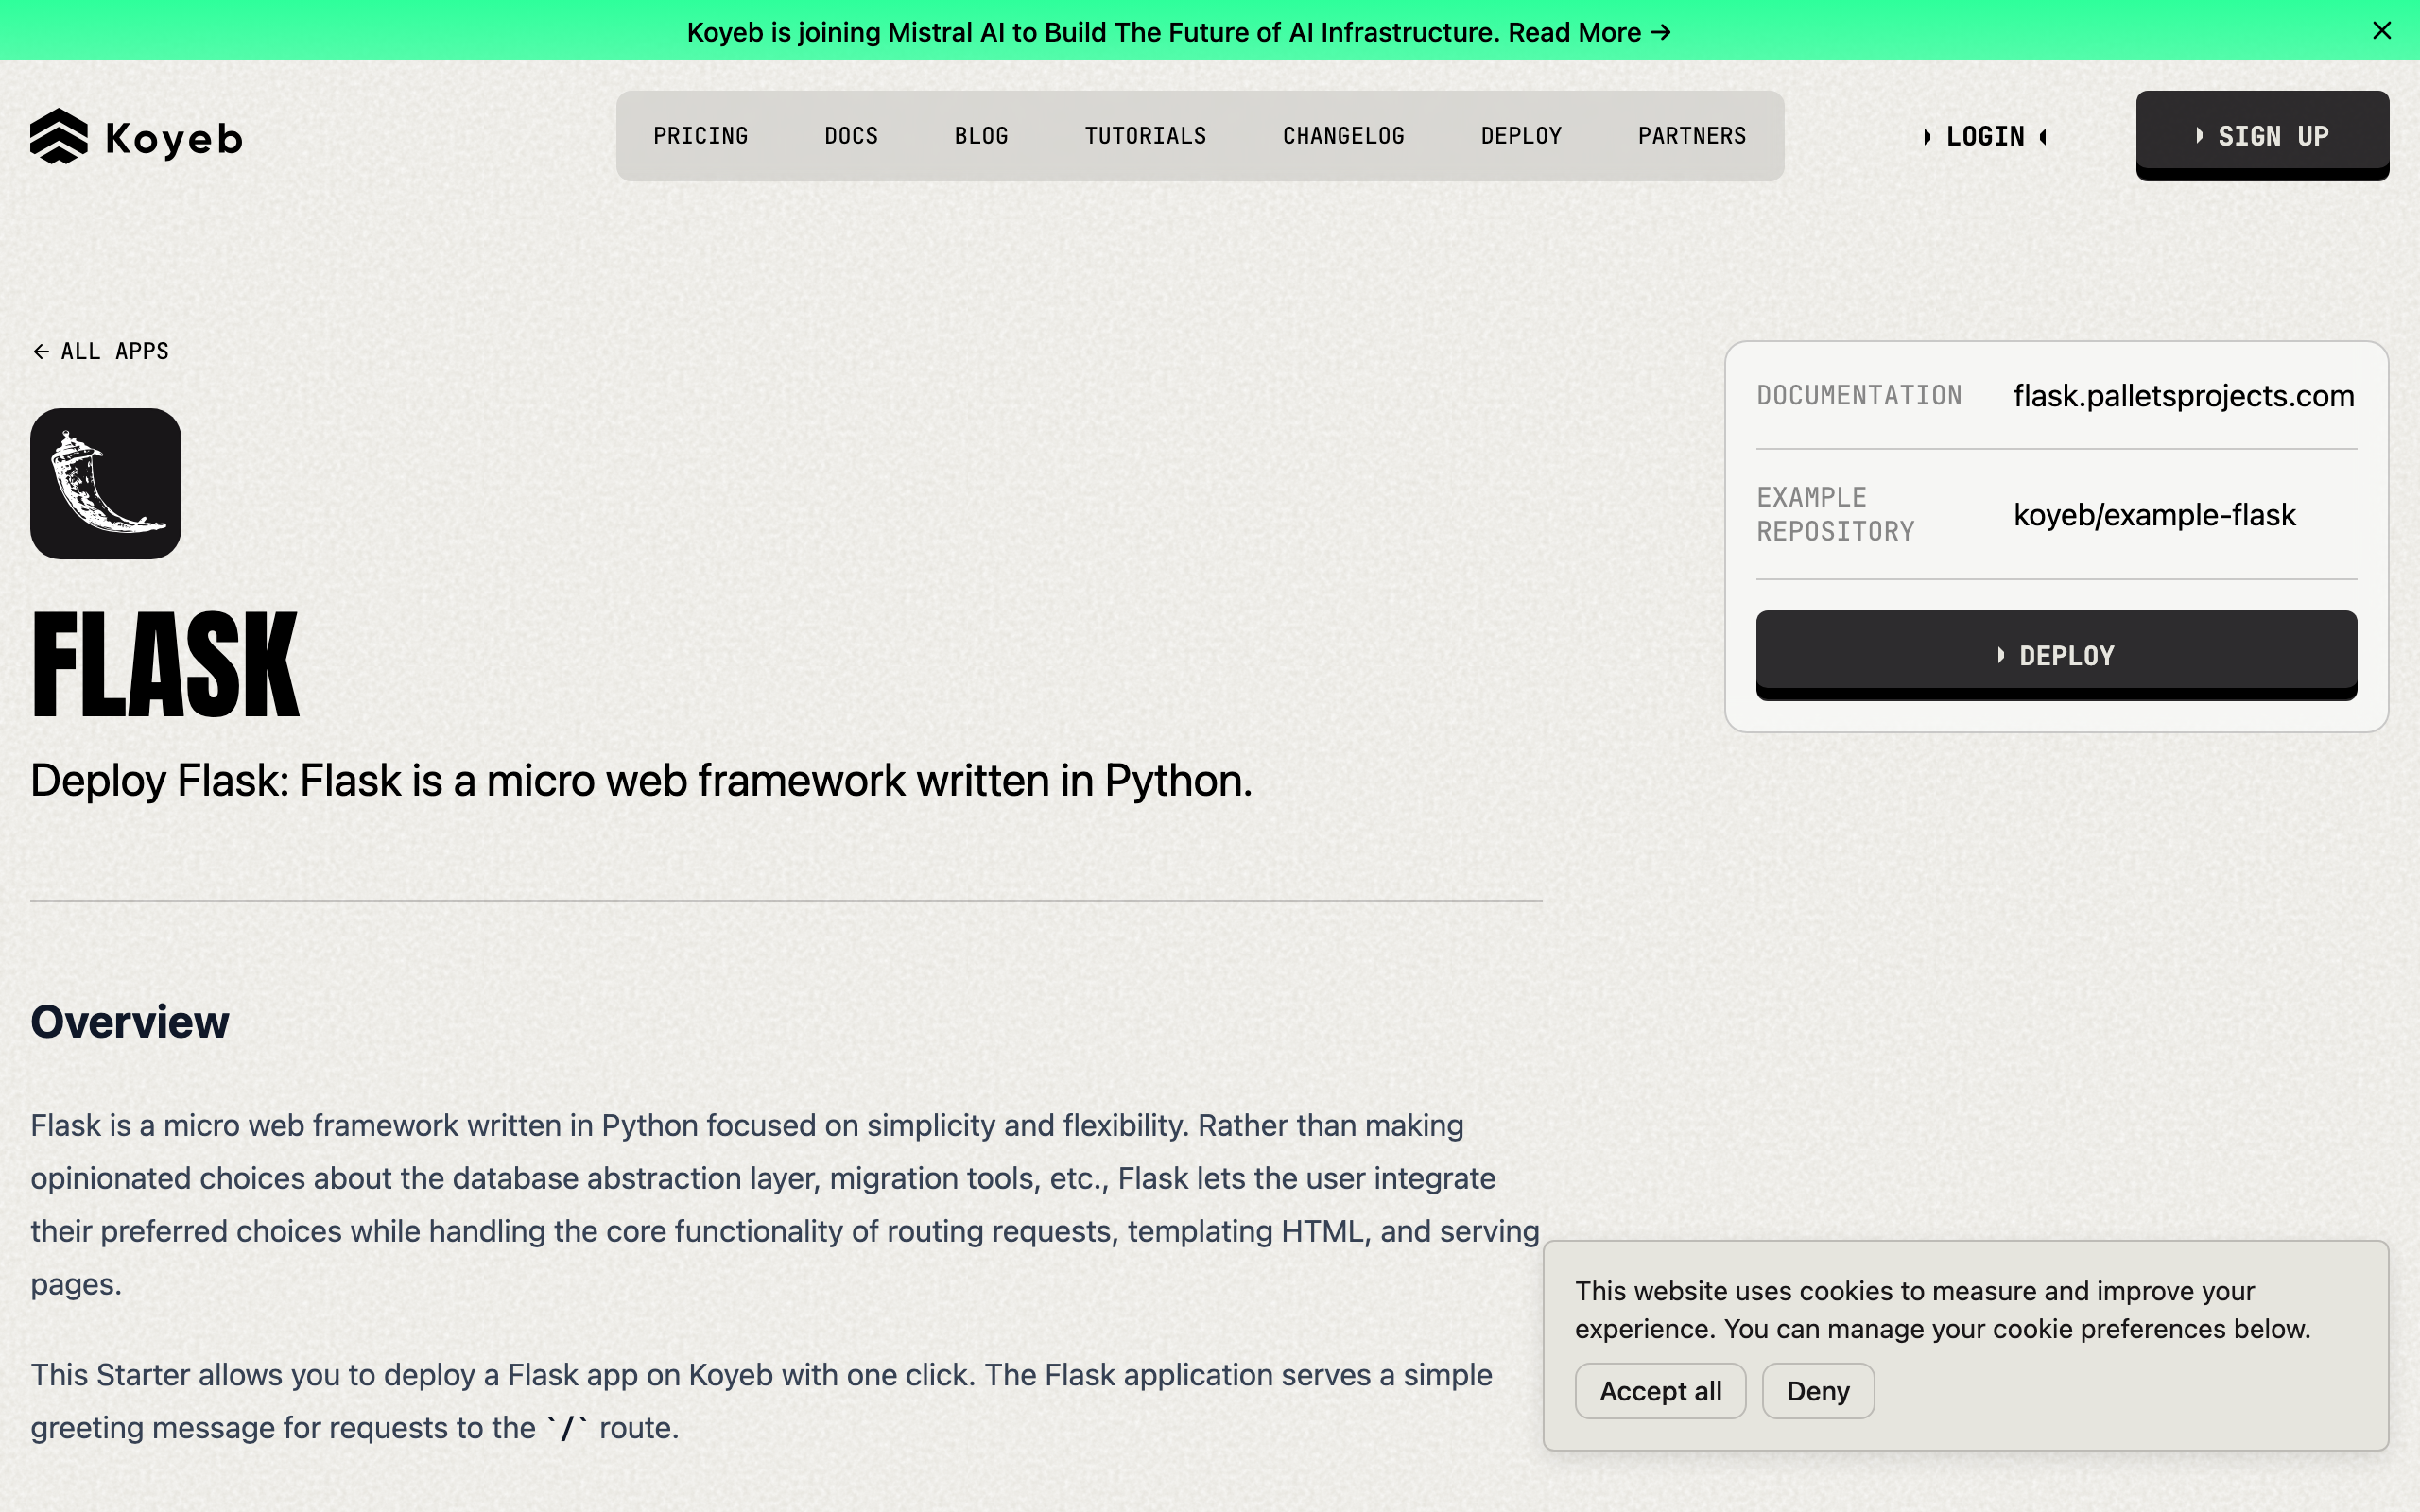
Task: Click the EXAMPLE REPOSITORY label
Action: (x=1836, y=514)
